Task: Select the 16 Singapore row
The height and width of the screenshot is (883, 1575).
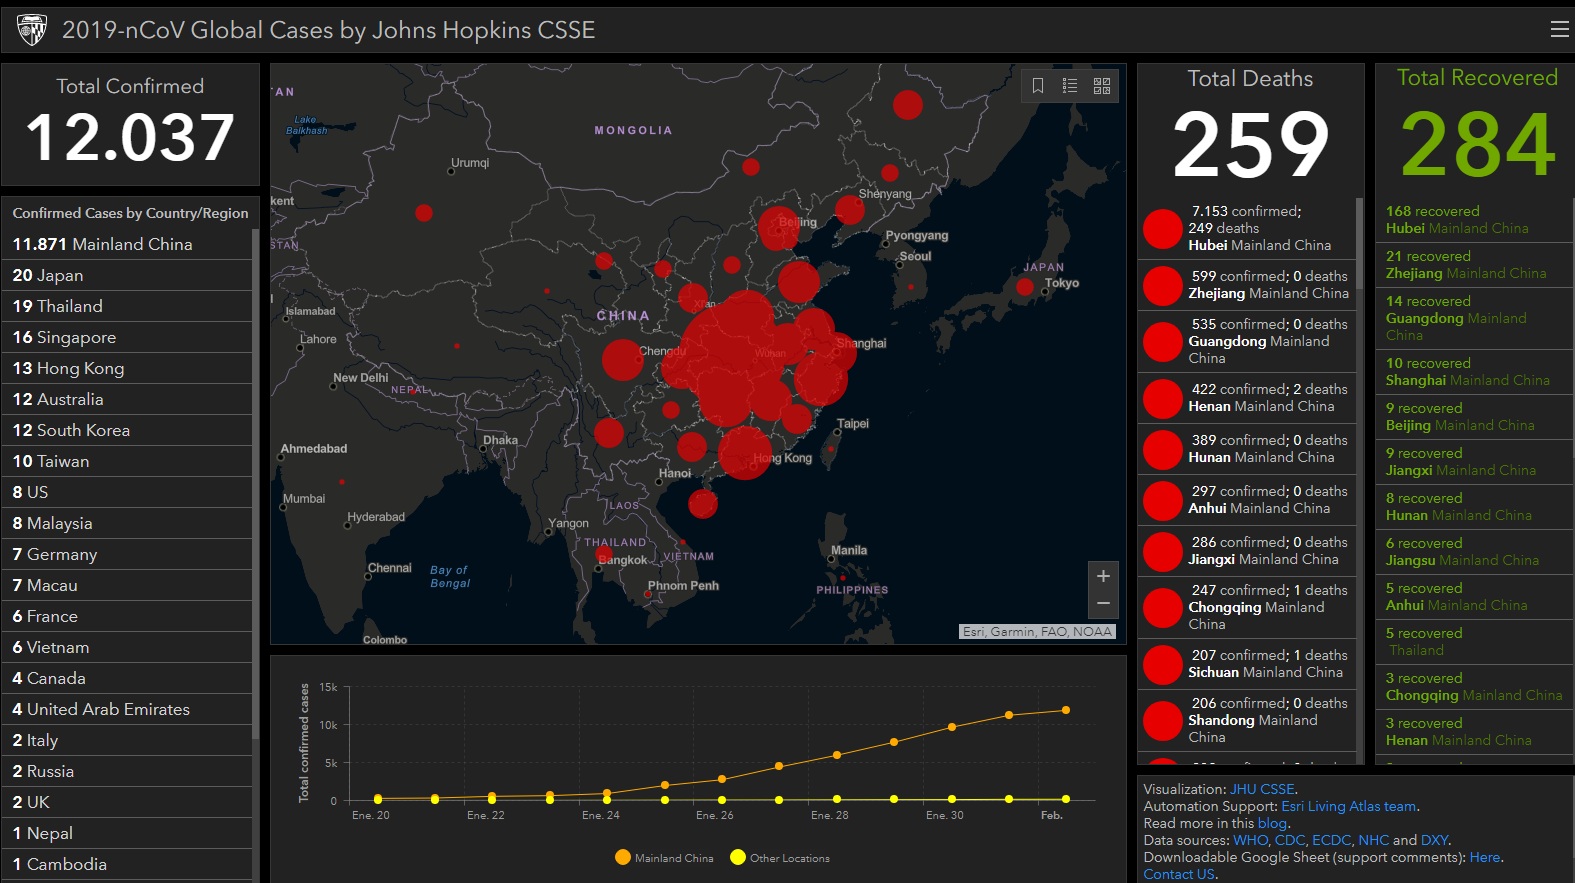Action: tap(127, 337)
